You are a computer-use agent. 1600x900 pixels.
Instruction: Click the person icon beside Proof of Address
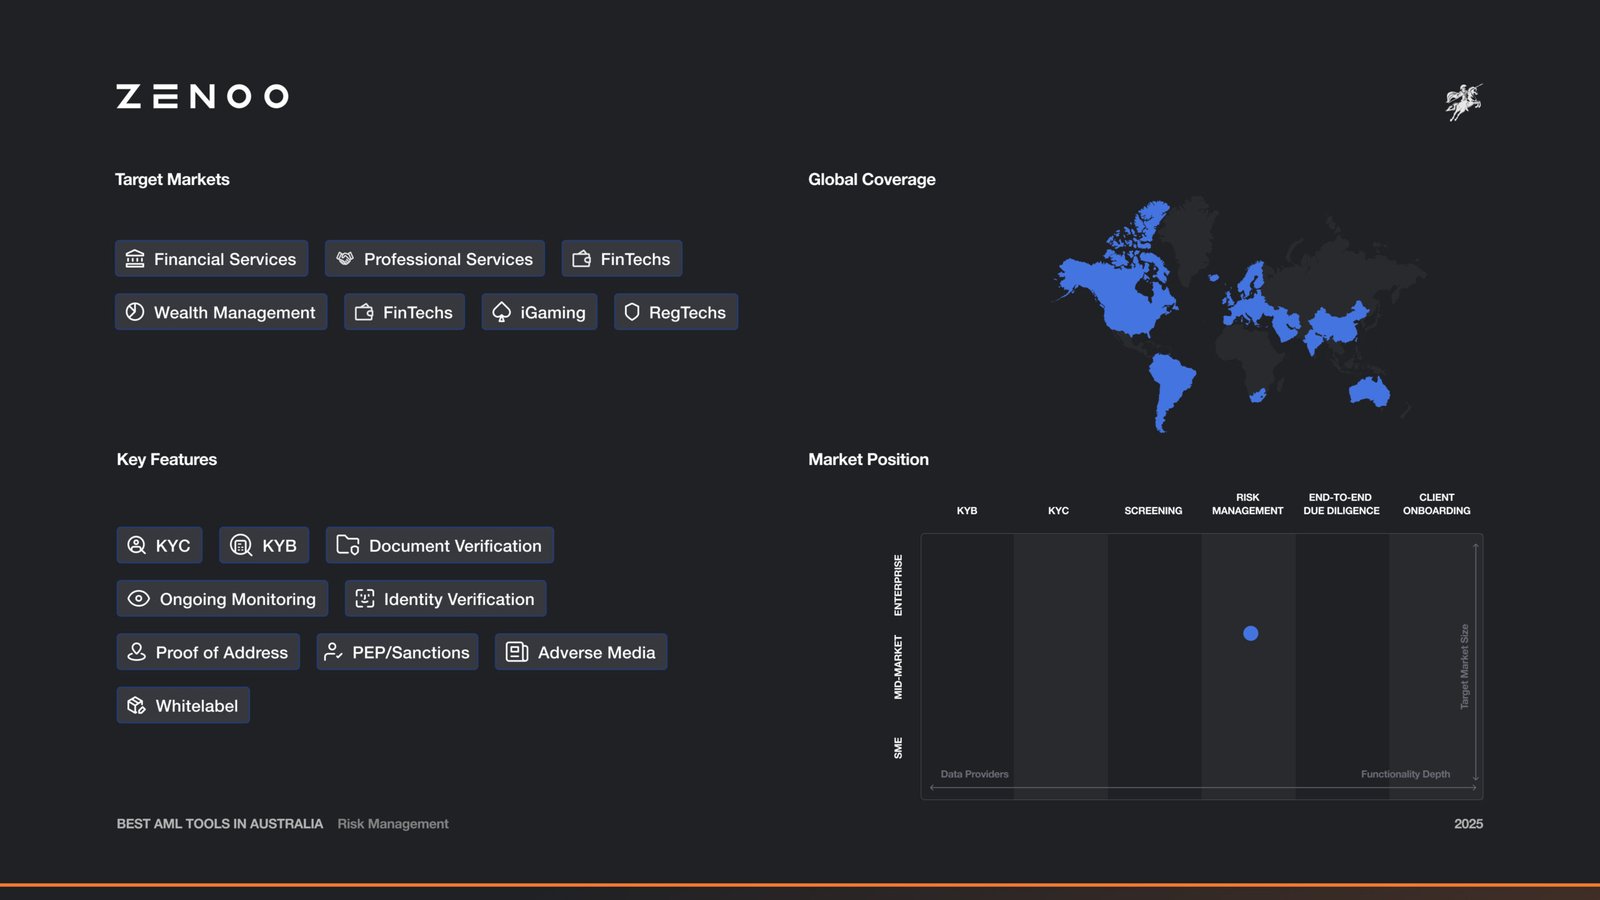click(137, 652)
